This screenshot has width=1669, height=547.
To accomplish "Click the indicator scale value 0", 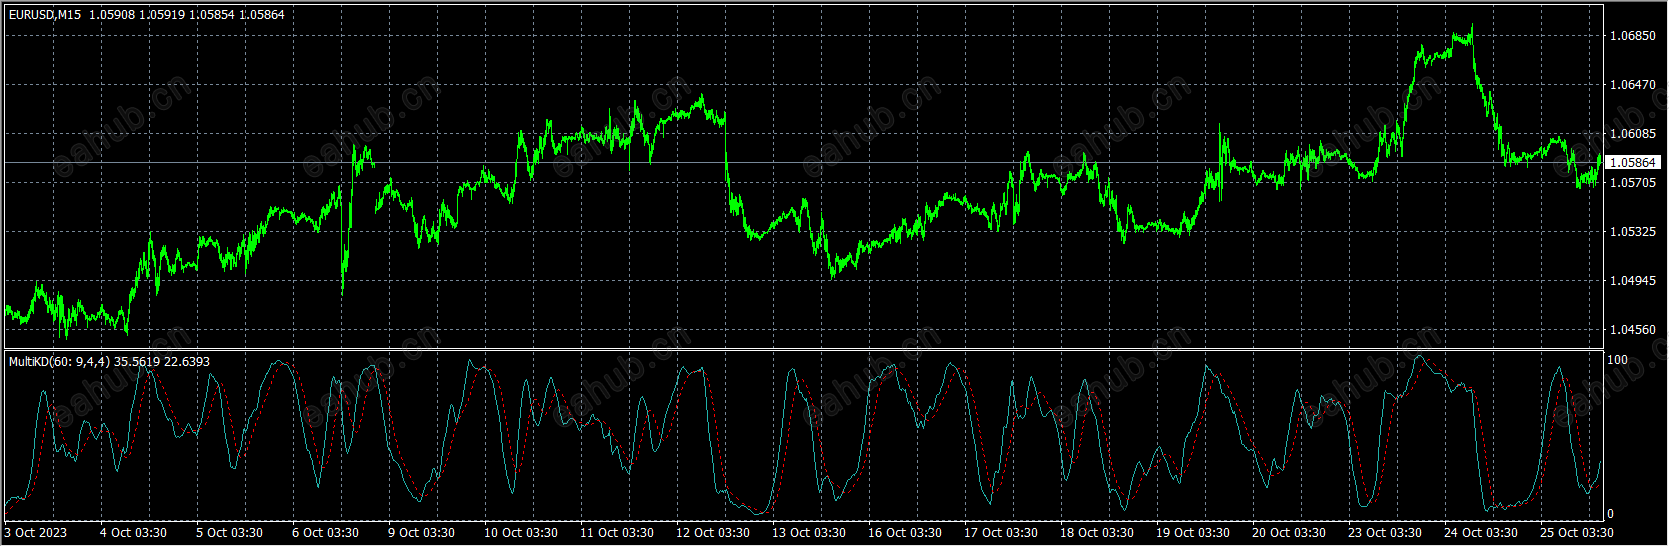I will [x=1610, y=514].
